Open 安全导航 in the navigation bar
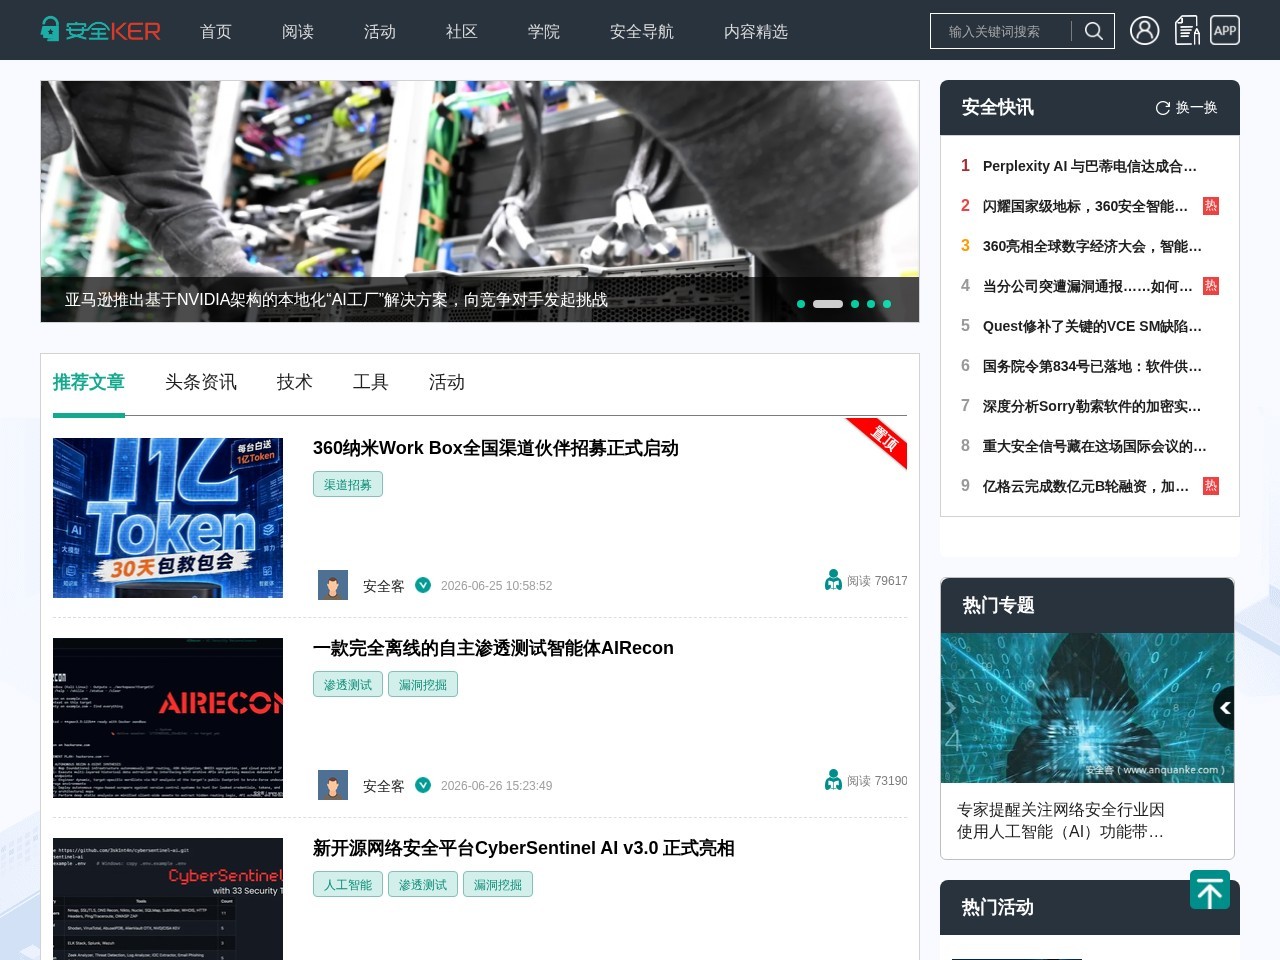This screenshot has width=1280, height=960. point(642,31)
